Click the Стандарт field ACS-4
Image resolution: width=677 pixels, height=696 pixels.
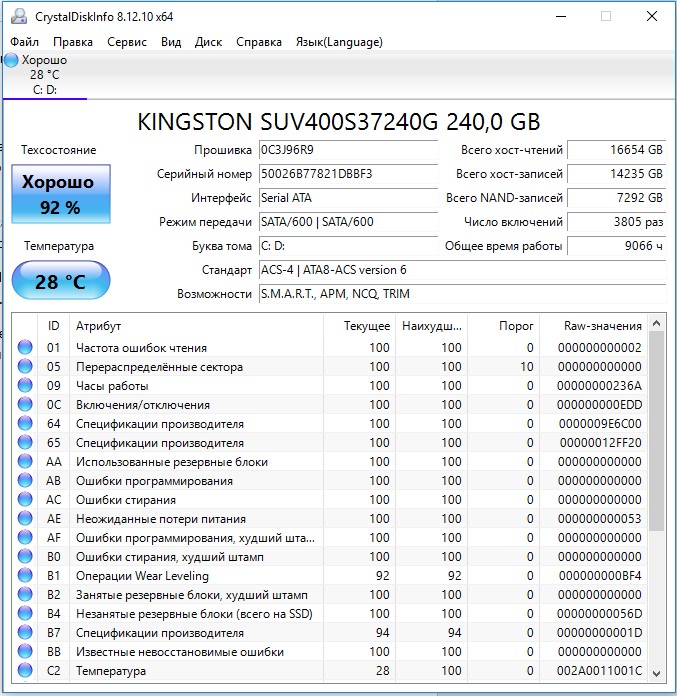pyautogui.click(x=463, y=270)
